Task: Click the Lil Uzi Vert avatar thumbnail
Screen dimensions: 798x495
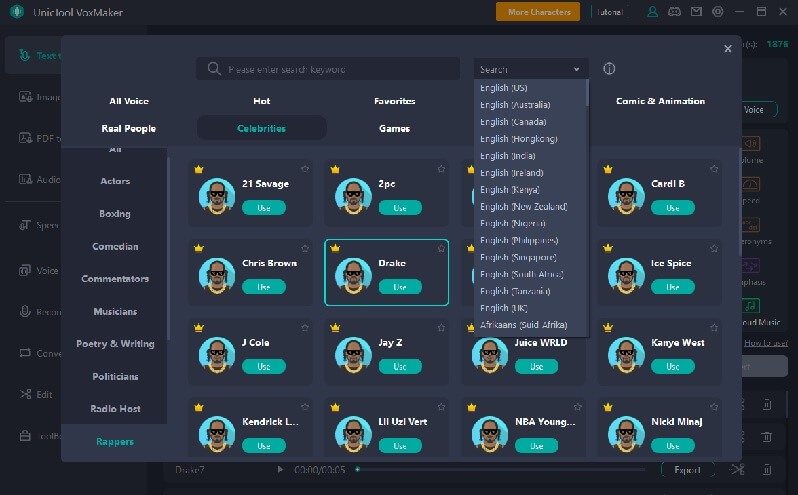Action: (x=353, y=434)
